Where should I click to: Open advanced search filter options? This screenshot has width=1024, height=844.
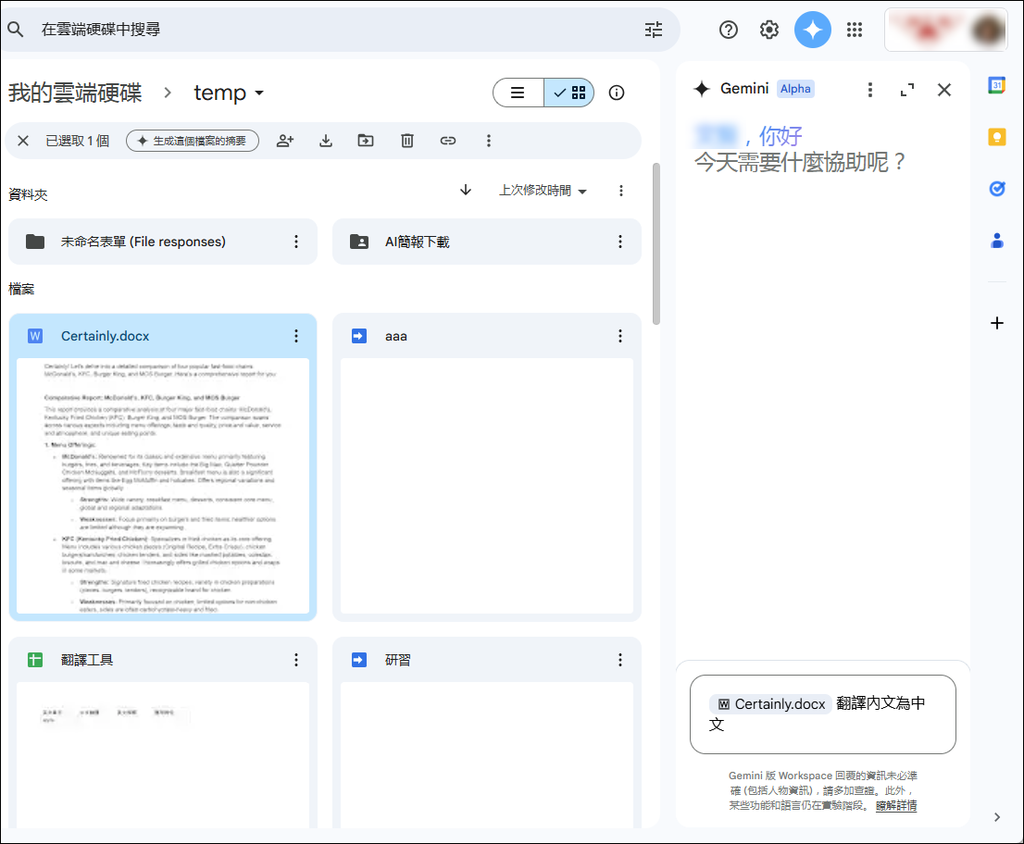tap(653, 29)
